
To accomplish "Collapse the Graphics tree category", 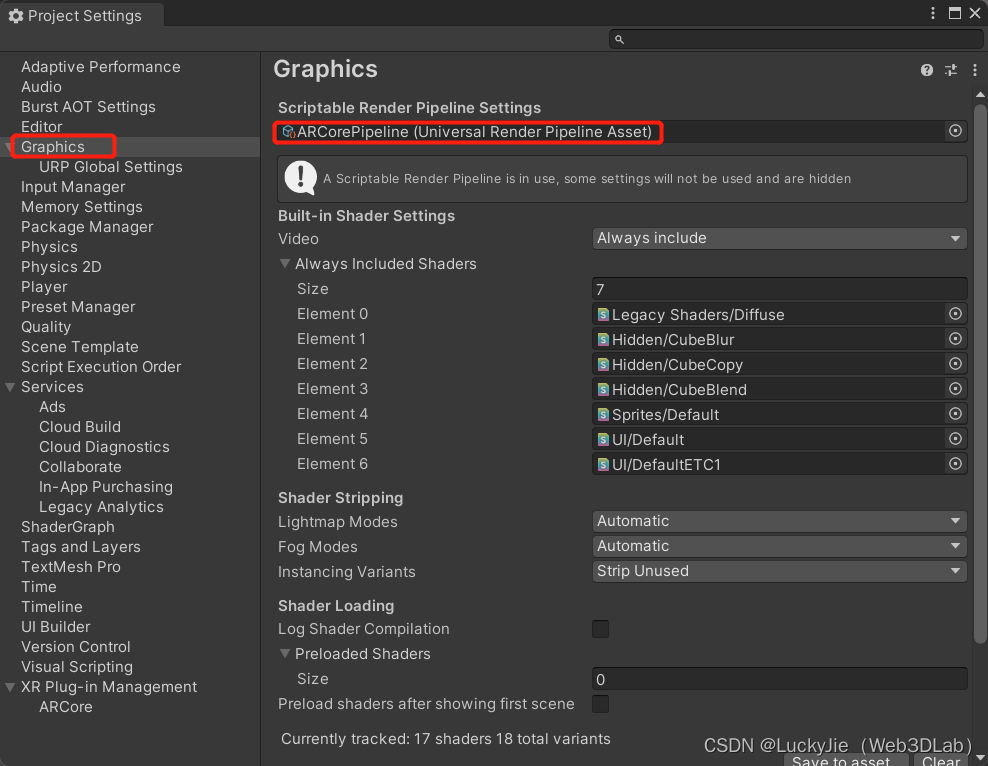I will [9, 147].
